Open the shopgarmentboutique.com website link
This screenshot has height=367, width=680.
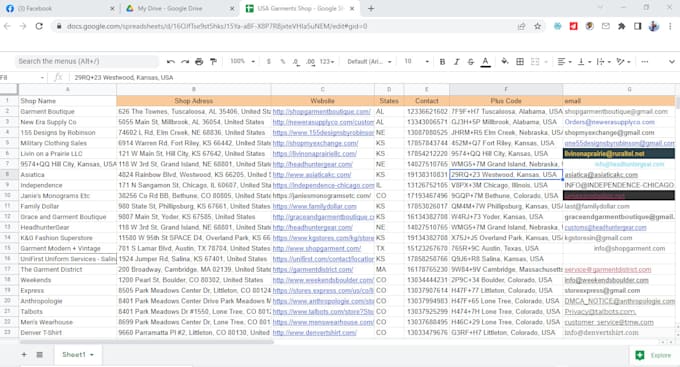coord(321,111)
